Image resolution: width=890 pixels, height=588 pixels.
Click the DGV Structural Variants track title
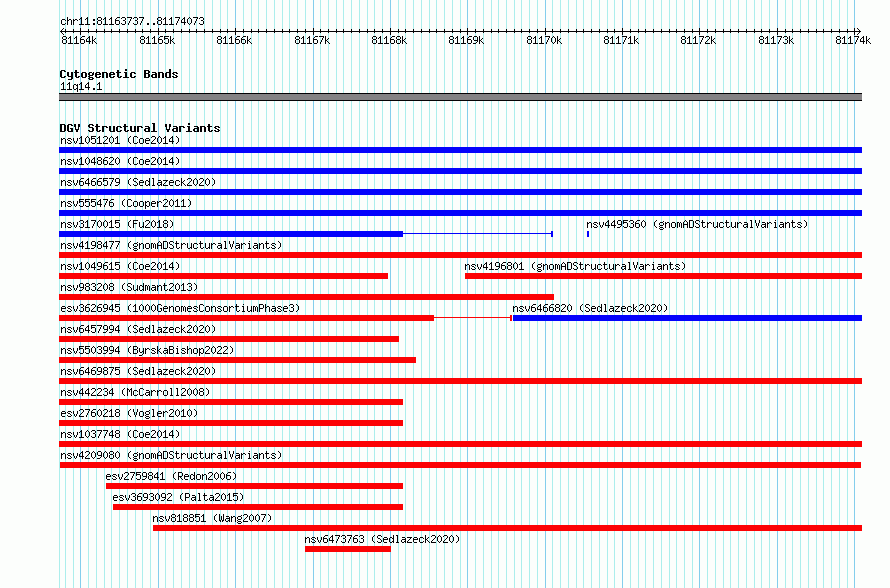tap(140, 128)
